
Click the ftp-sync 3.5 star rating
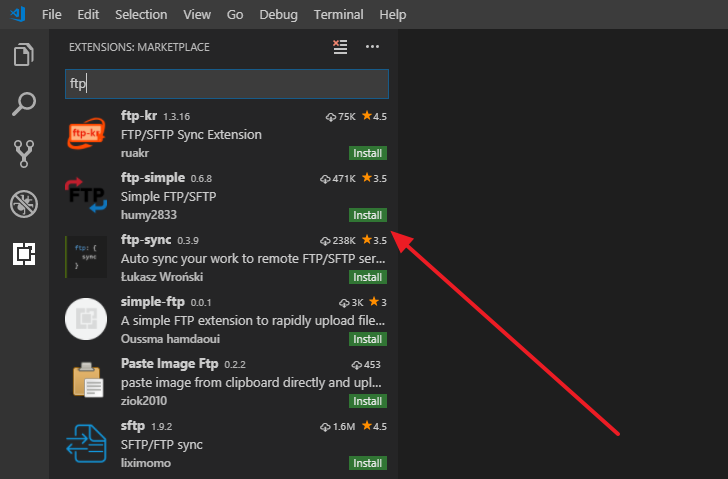coord(374,240)
